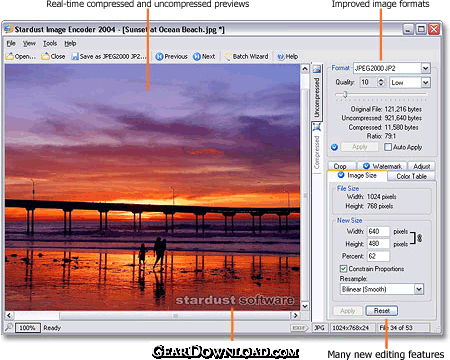Click the horizontal scrollbar left arrow
The height and width of the screenshot is (360, 450).
[9, 315]
